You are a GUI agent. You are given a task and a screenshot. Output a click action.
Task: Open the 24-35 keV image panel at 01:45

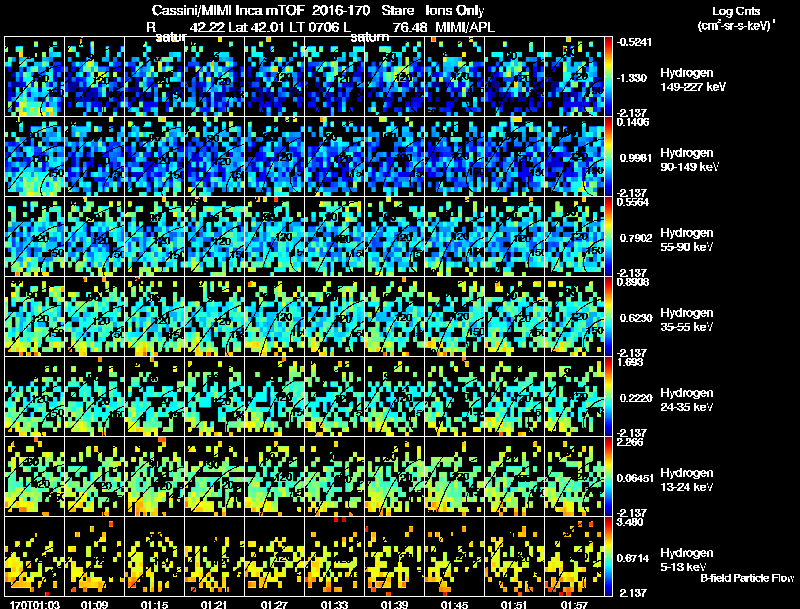[x=454, y=397]
